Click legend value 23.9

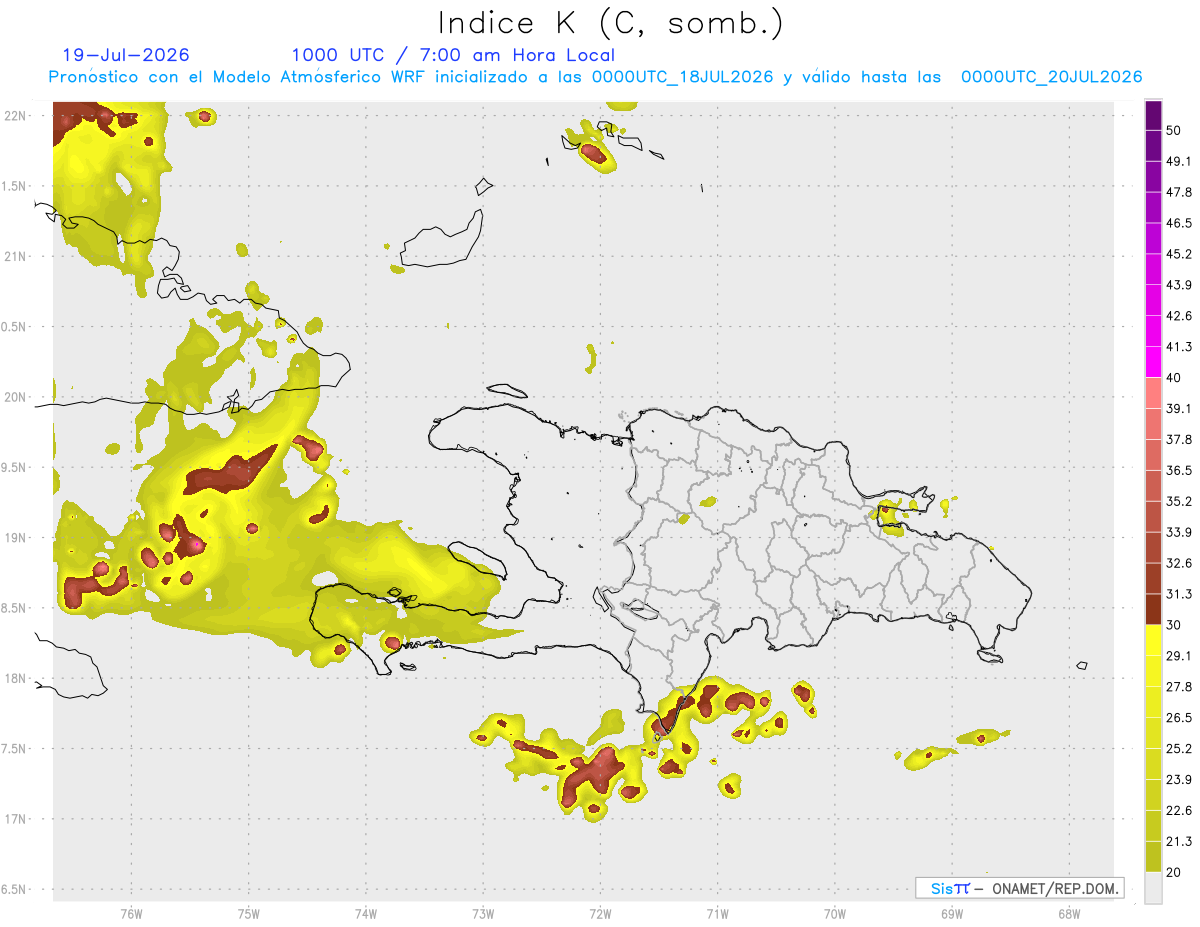(x=1179, y=780)
